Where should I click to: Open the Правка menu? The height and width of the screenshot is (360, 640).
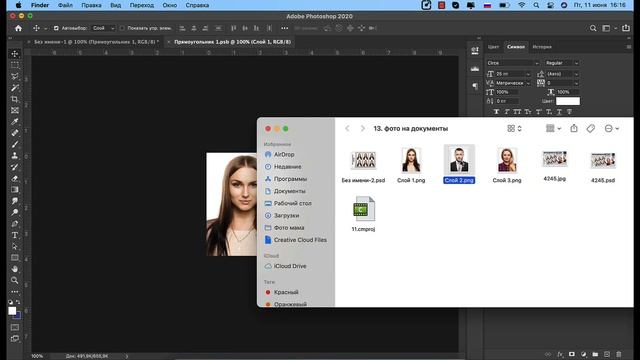coord(91,5)
